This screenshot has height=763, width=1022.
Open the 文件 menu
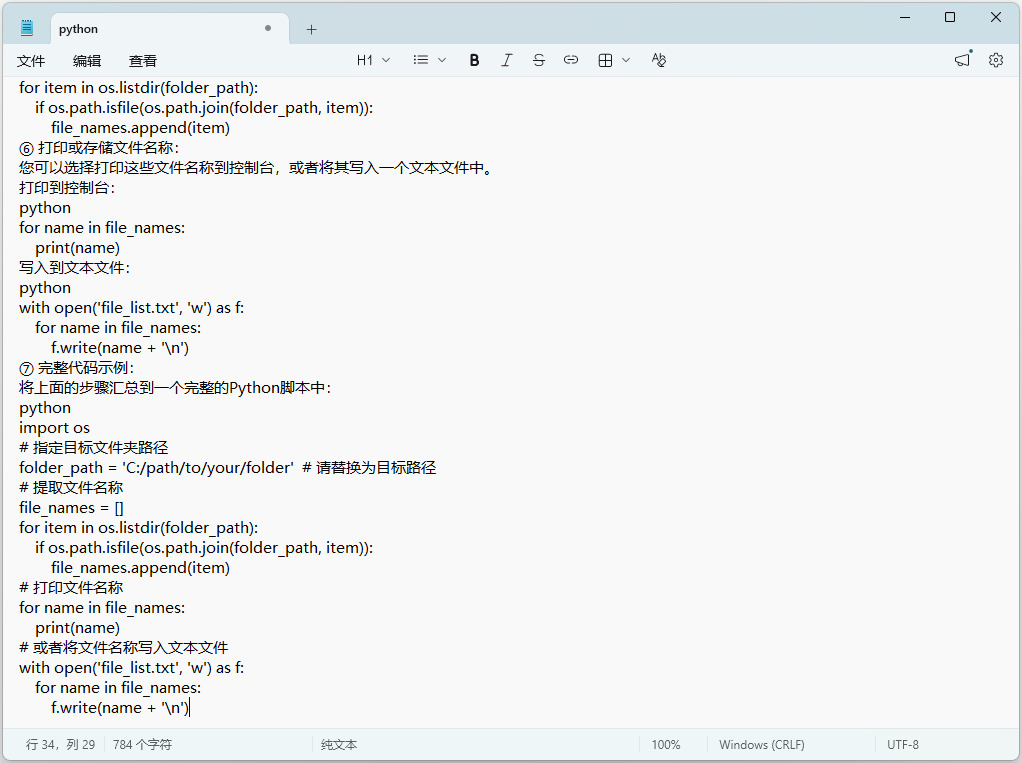click(31, 61)
